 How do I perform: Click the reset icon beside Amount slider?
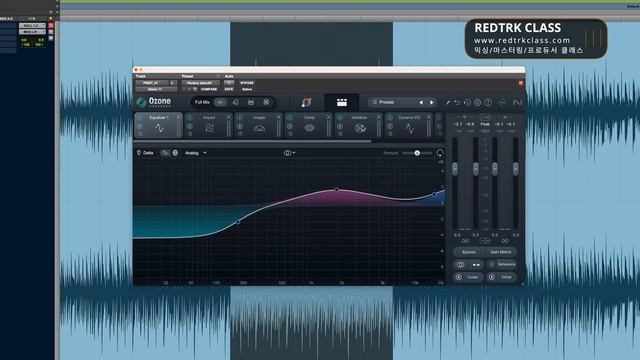(x=440, y=153)
